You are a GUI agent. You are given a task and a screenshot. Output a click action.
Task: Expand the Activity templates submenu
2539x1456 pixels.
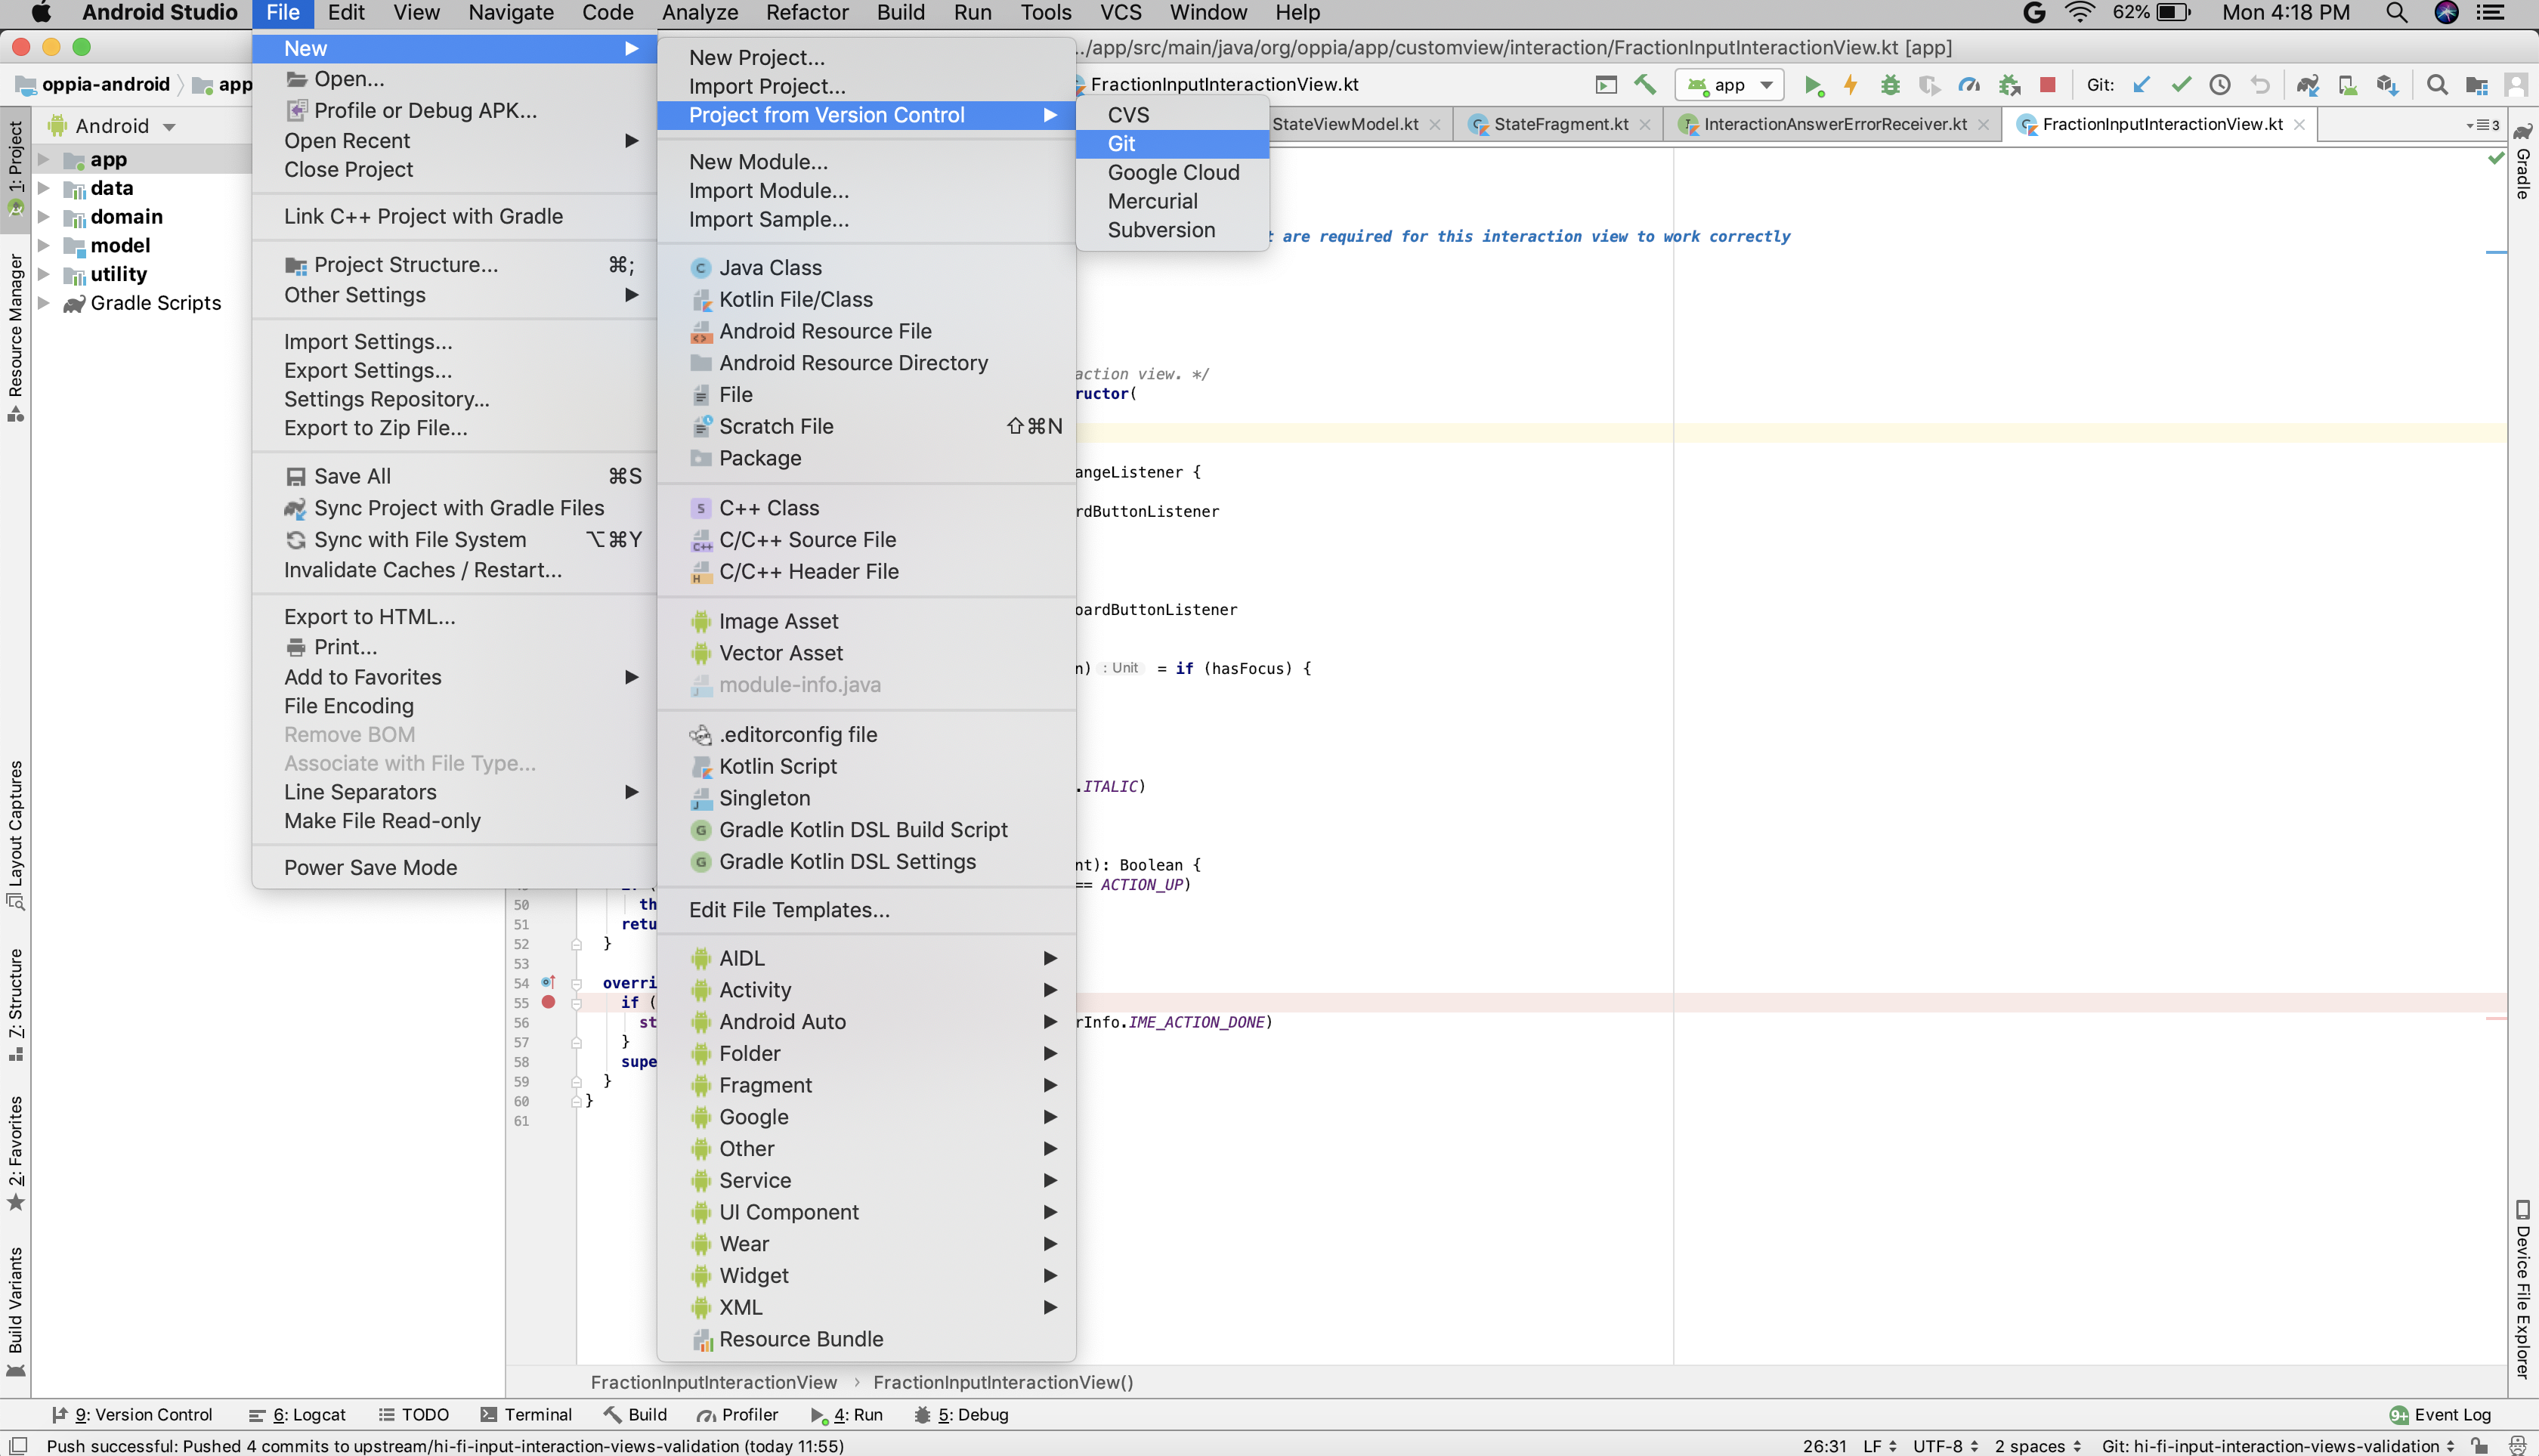click(x=866, y=990)
